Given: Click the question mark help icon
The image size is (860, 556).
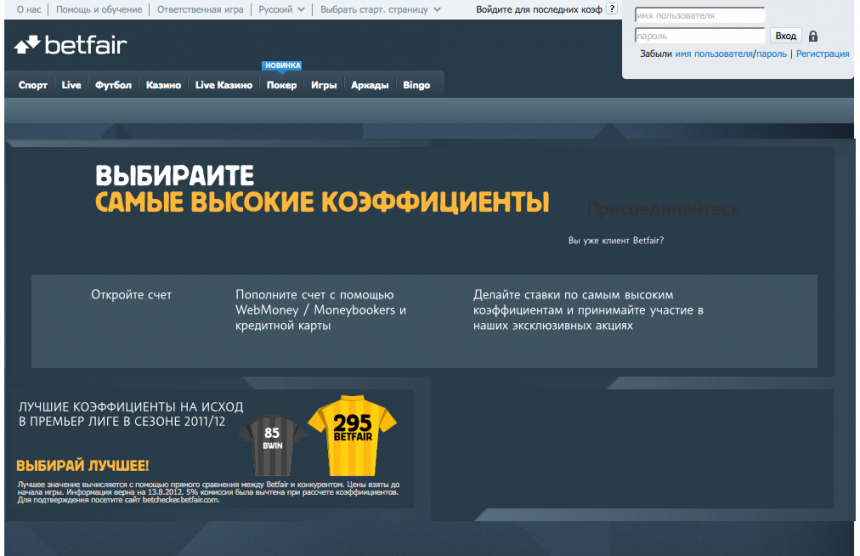Looking at the screenshot, I should click(612, 9).
